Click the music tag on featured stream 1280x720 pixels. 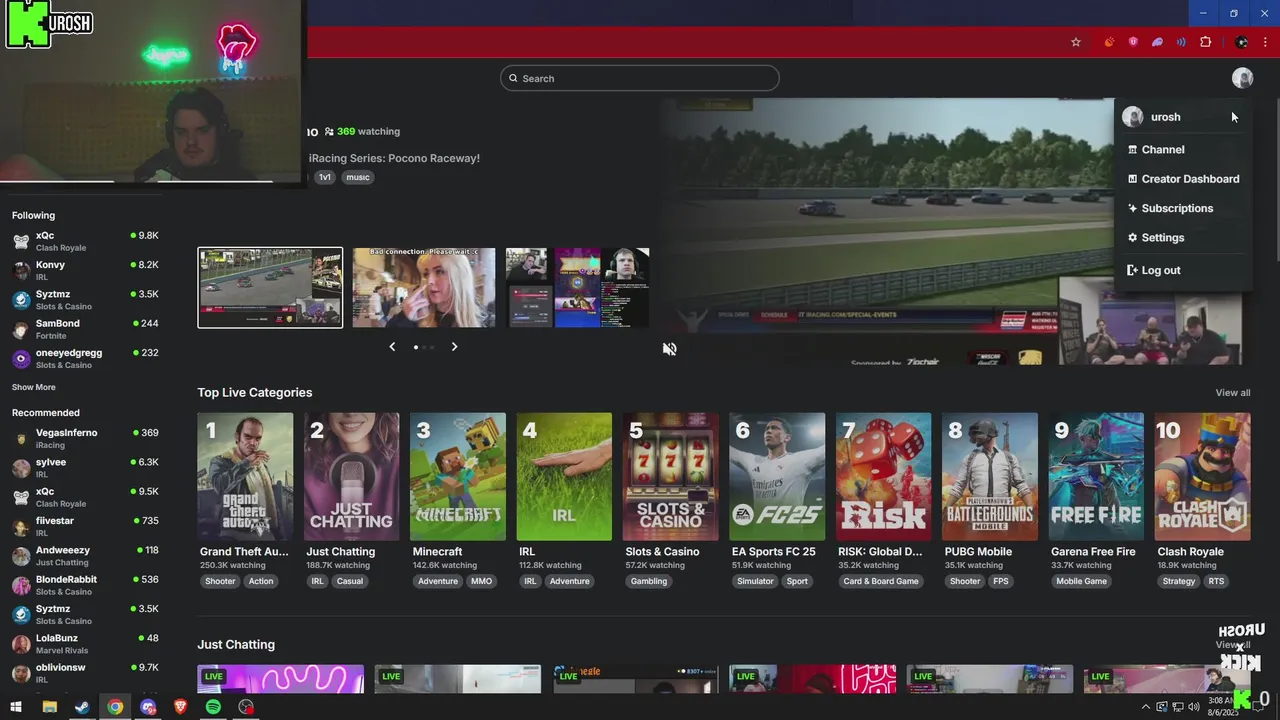[x=358, y=177]
